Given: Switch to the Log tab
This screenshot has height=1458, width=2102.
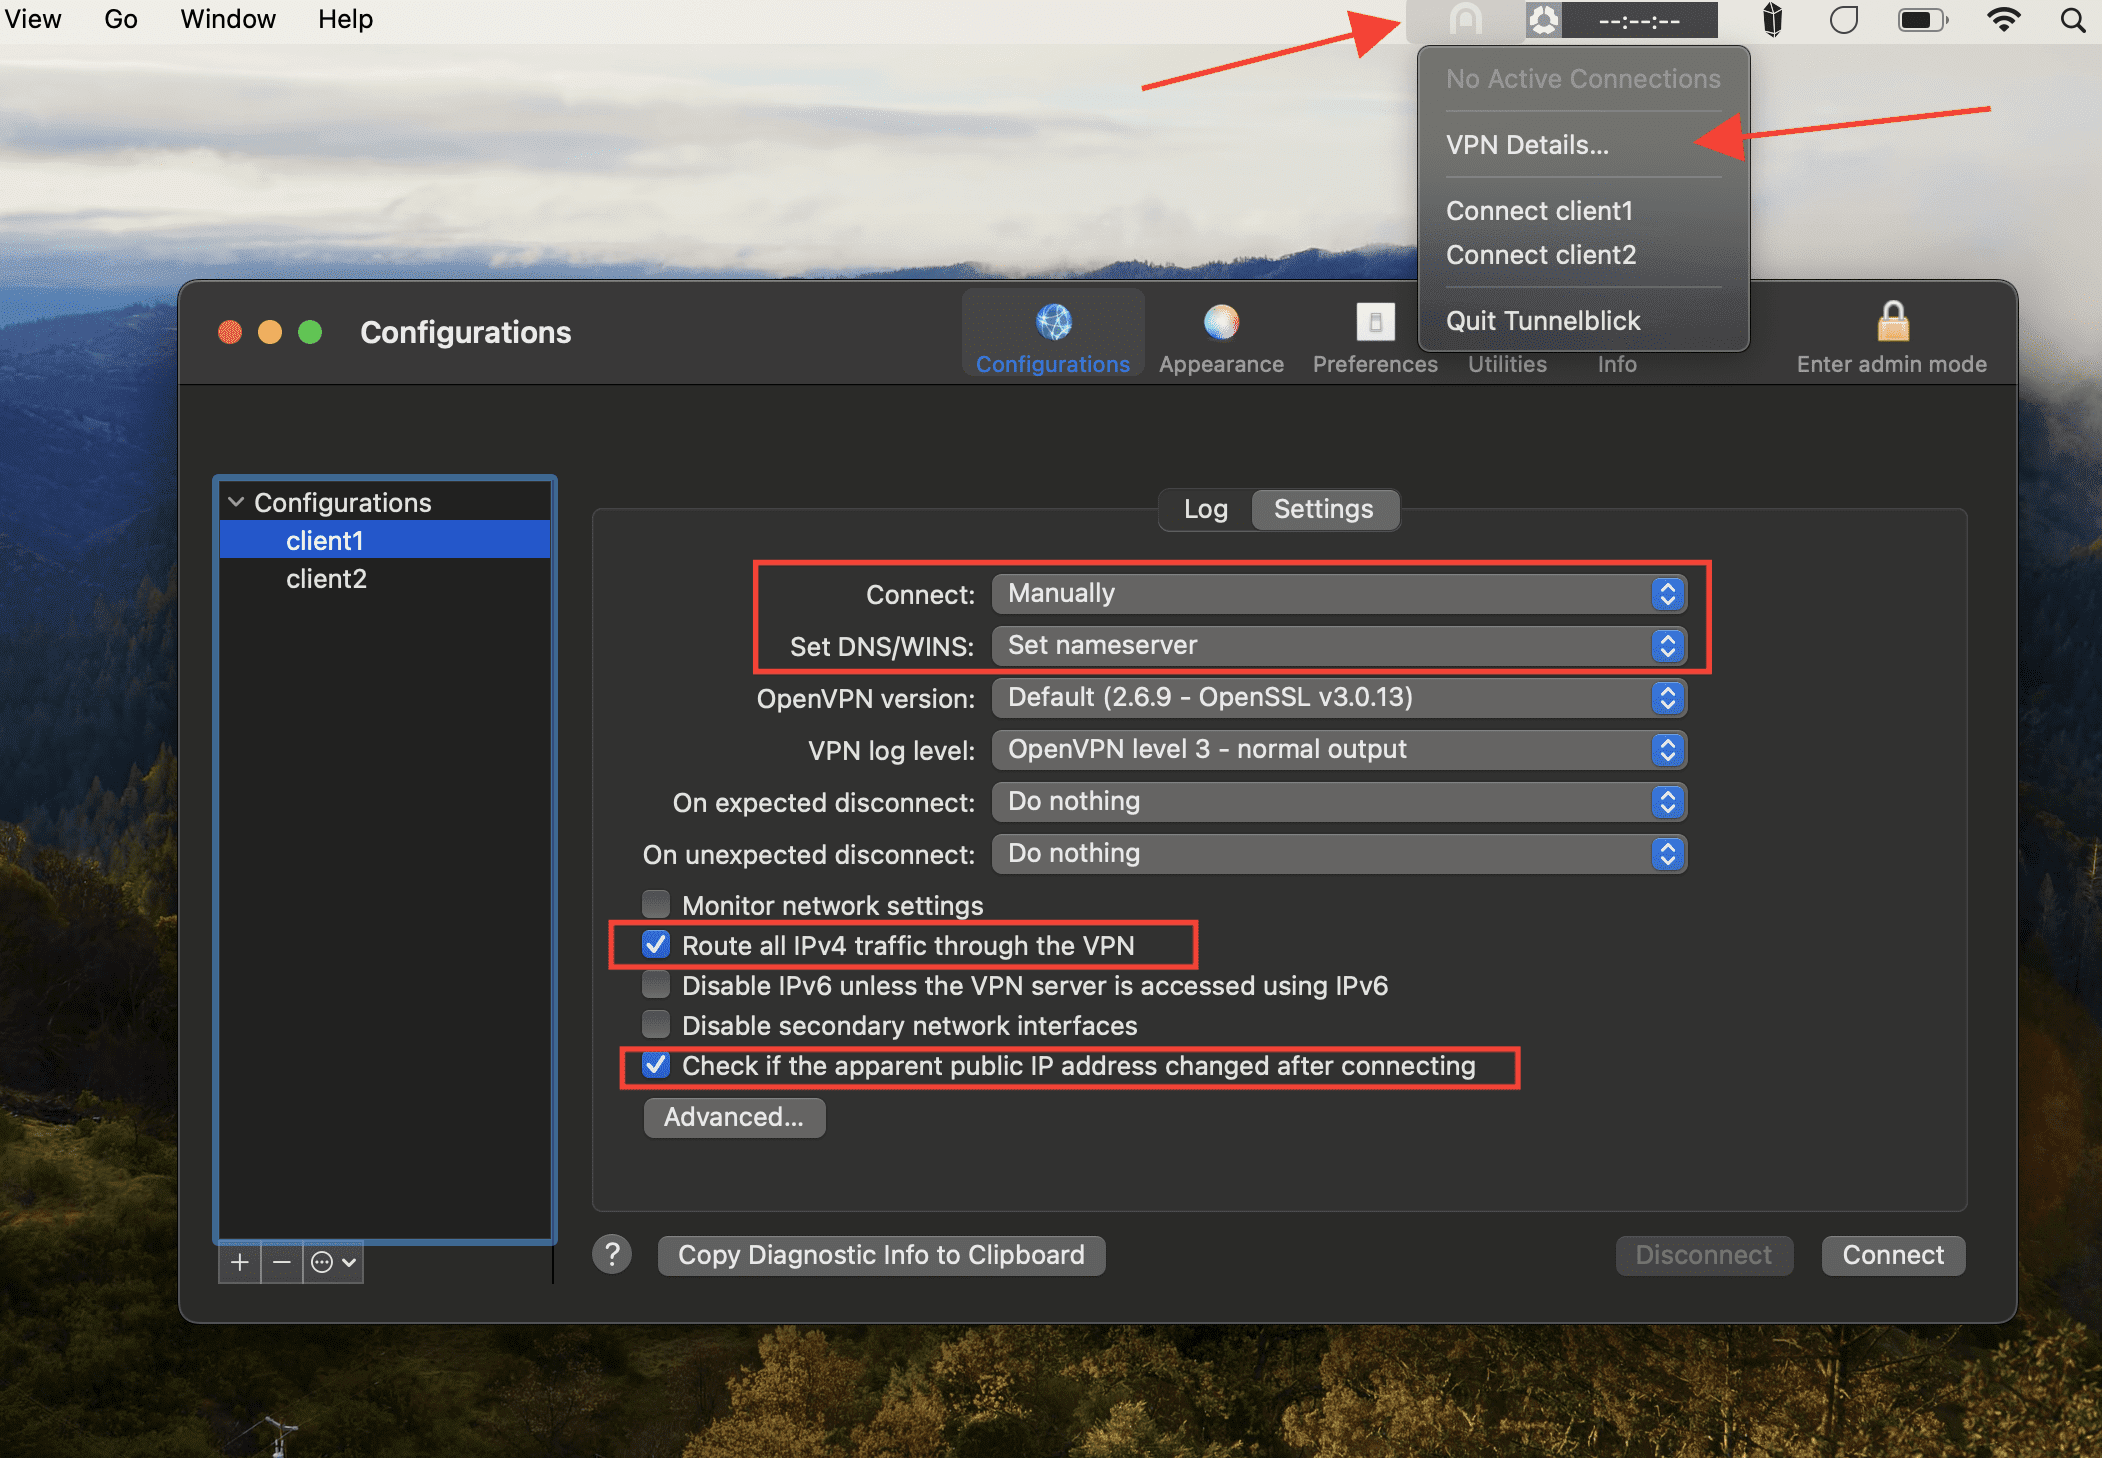Looking at the screenshot, I should pos(1205,509).
